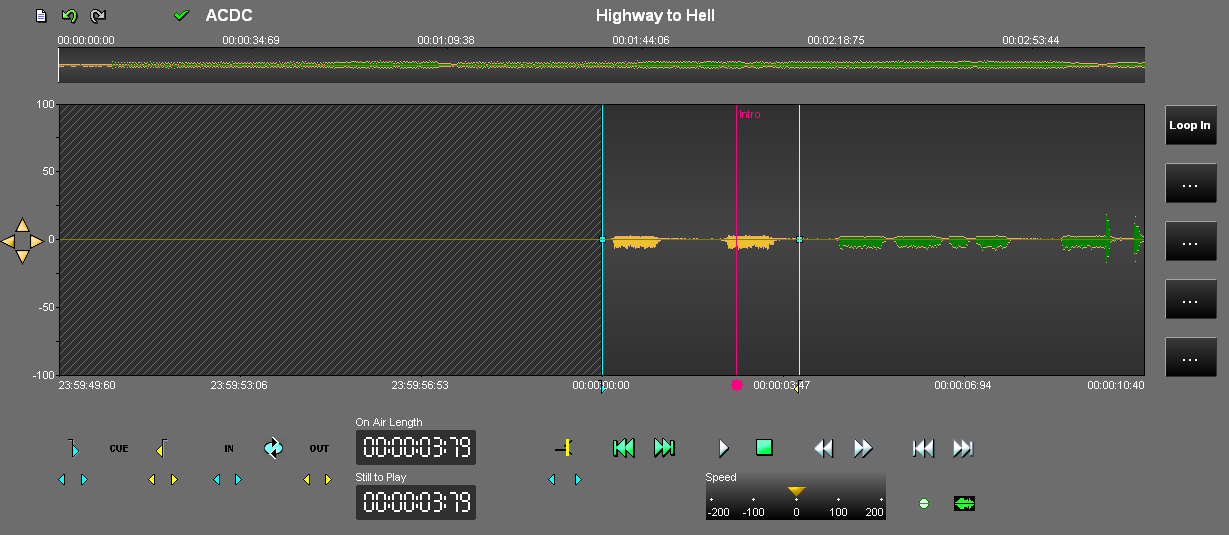The width and height of the screenshot is (1229, 535).
Task: Click the up arrow of the navigation pad
Action: 22,225
